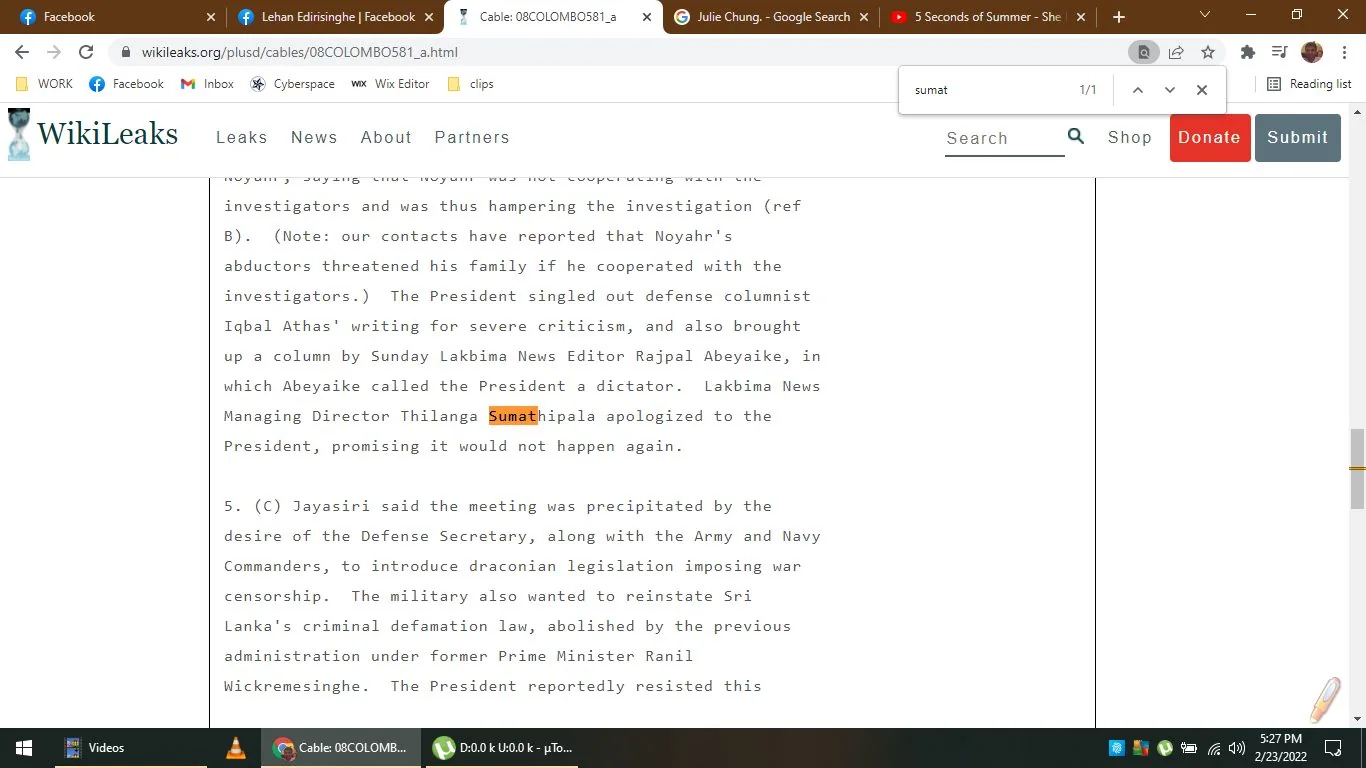Bookmark this page with the star icon
Screen dimensions: 1366x768
1208,52
